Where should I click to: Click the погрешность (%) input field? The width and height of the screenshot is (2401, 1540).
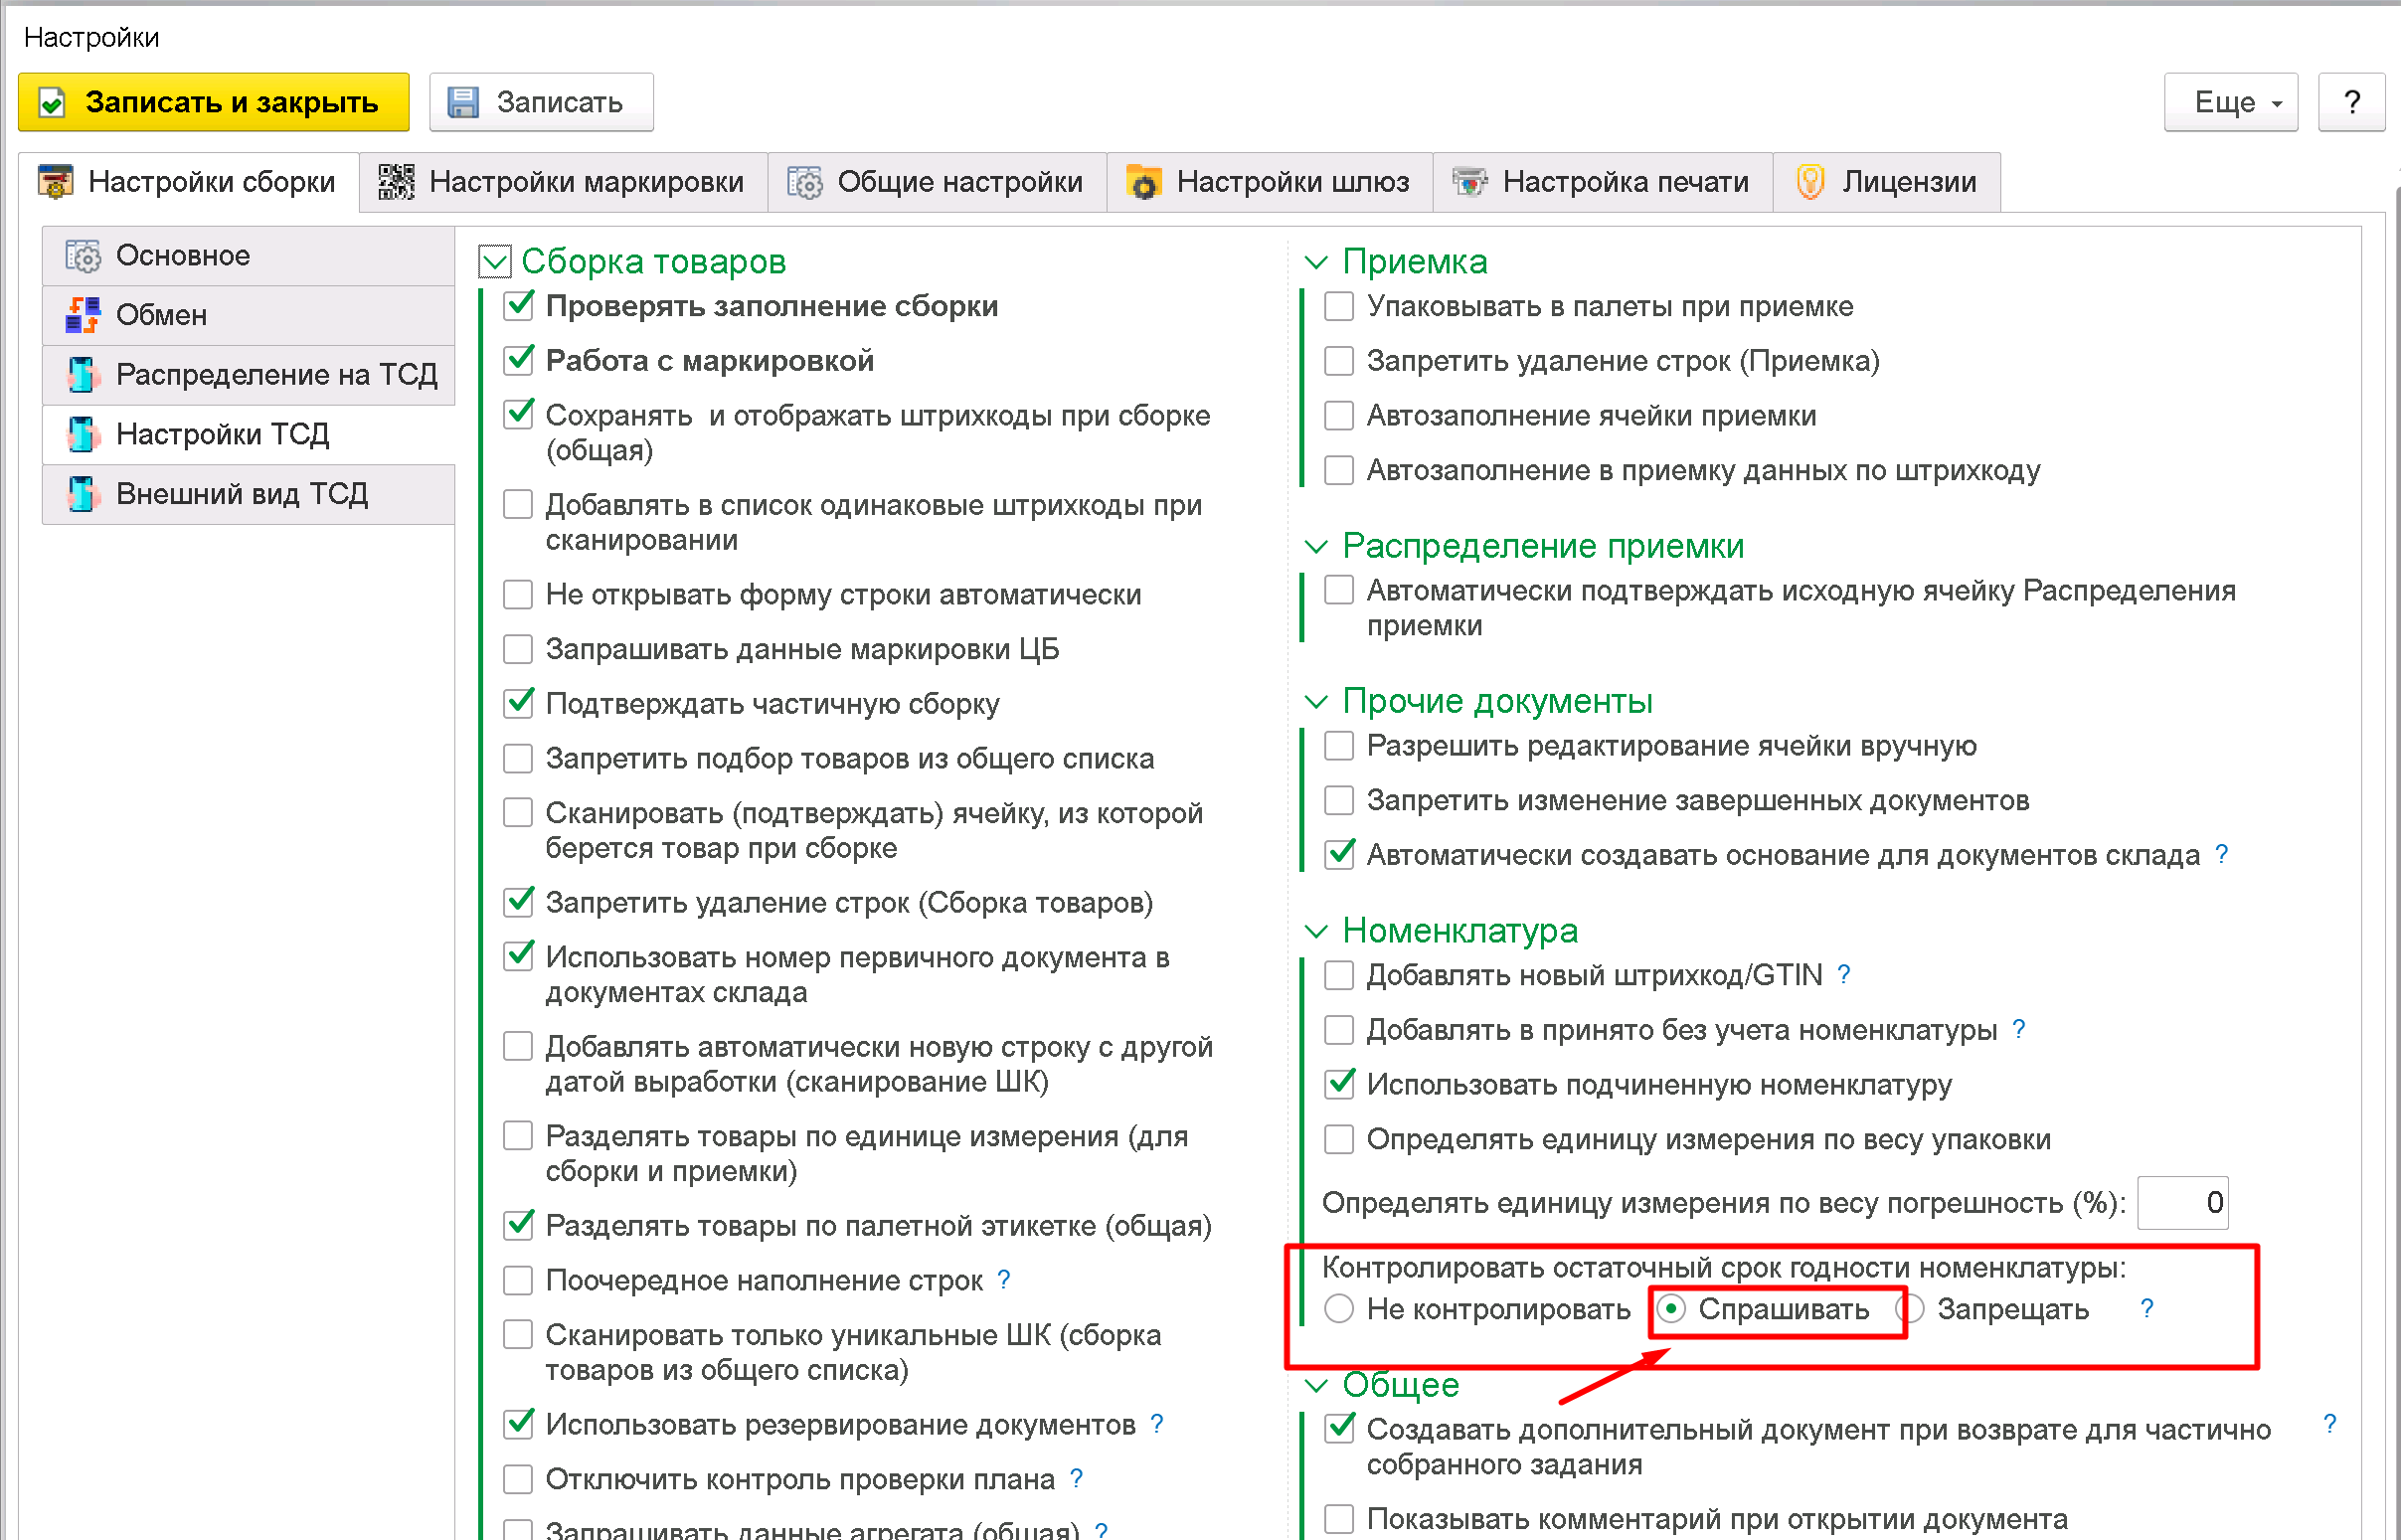2182,1202
